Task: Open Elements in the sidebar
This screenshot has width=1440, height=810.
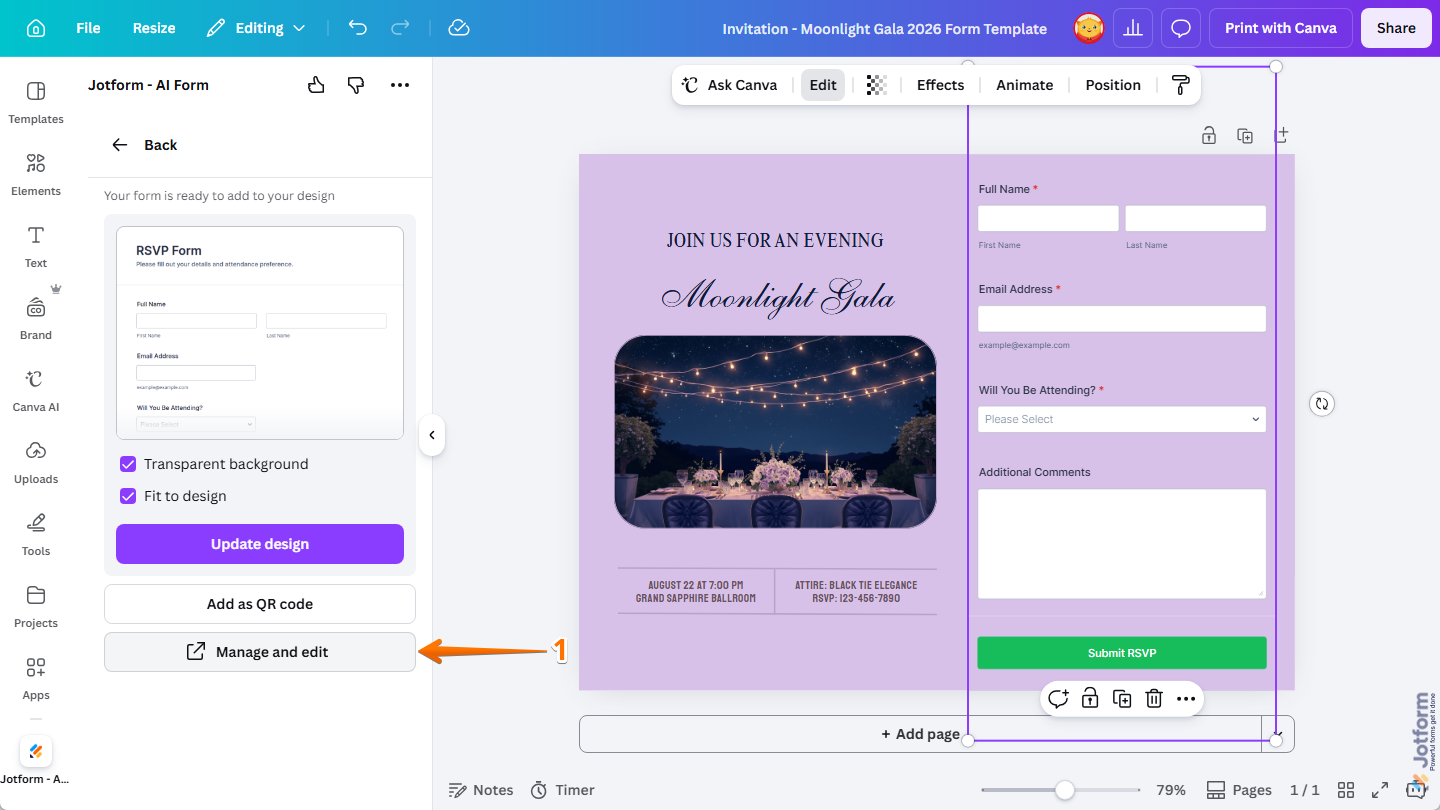Action: 36,175
